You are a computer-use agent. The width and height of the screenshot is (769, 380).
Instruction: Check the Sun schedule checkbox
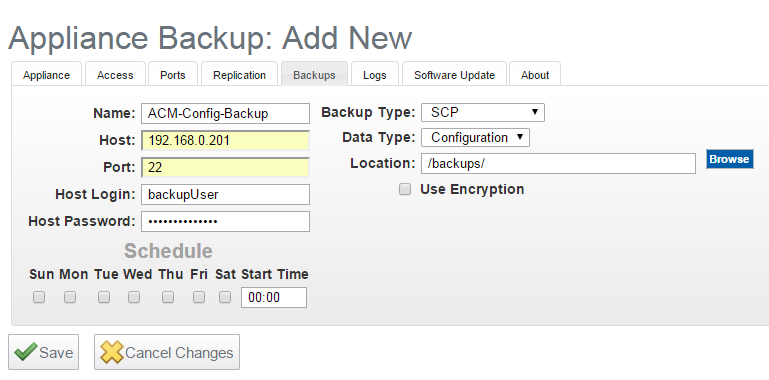(x=39, y=297)
